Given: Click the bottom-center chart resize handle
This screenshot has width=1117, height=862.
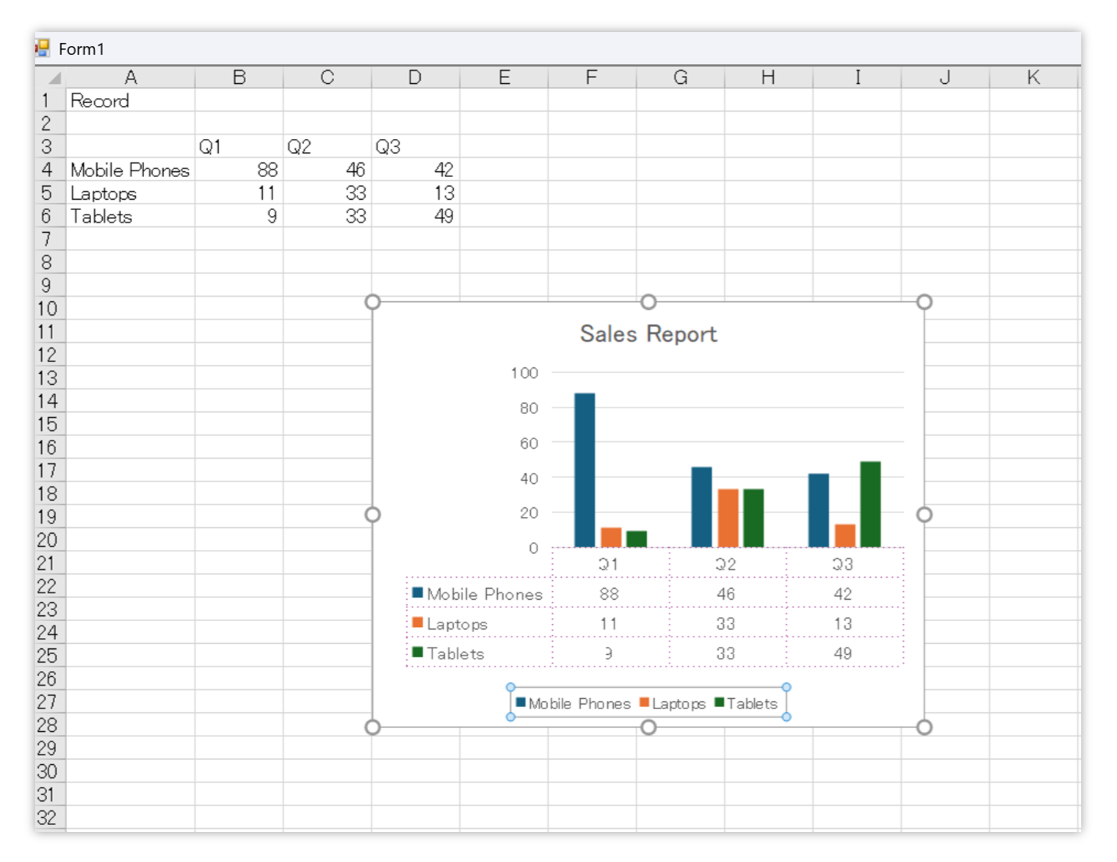Looking at the screenshot, I should click(648, 727).
